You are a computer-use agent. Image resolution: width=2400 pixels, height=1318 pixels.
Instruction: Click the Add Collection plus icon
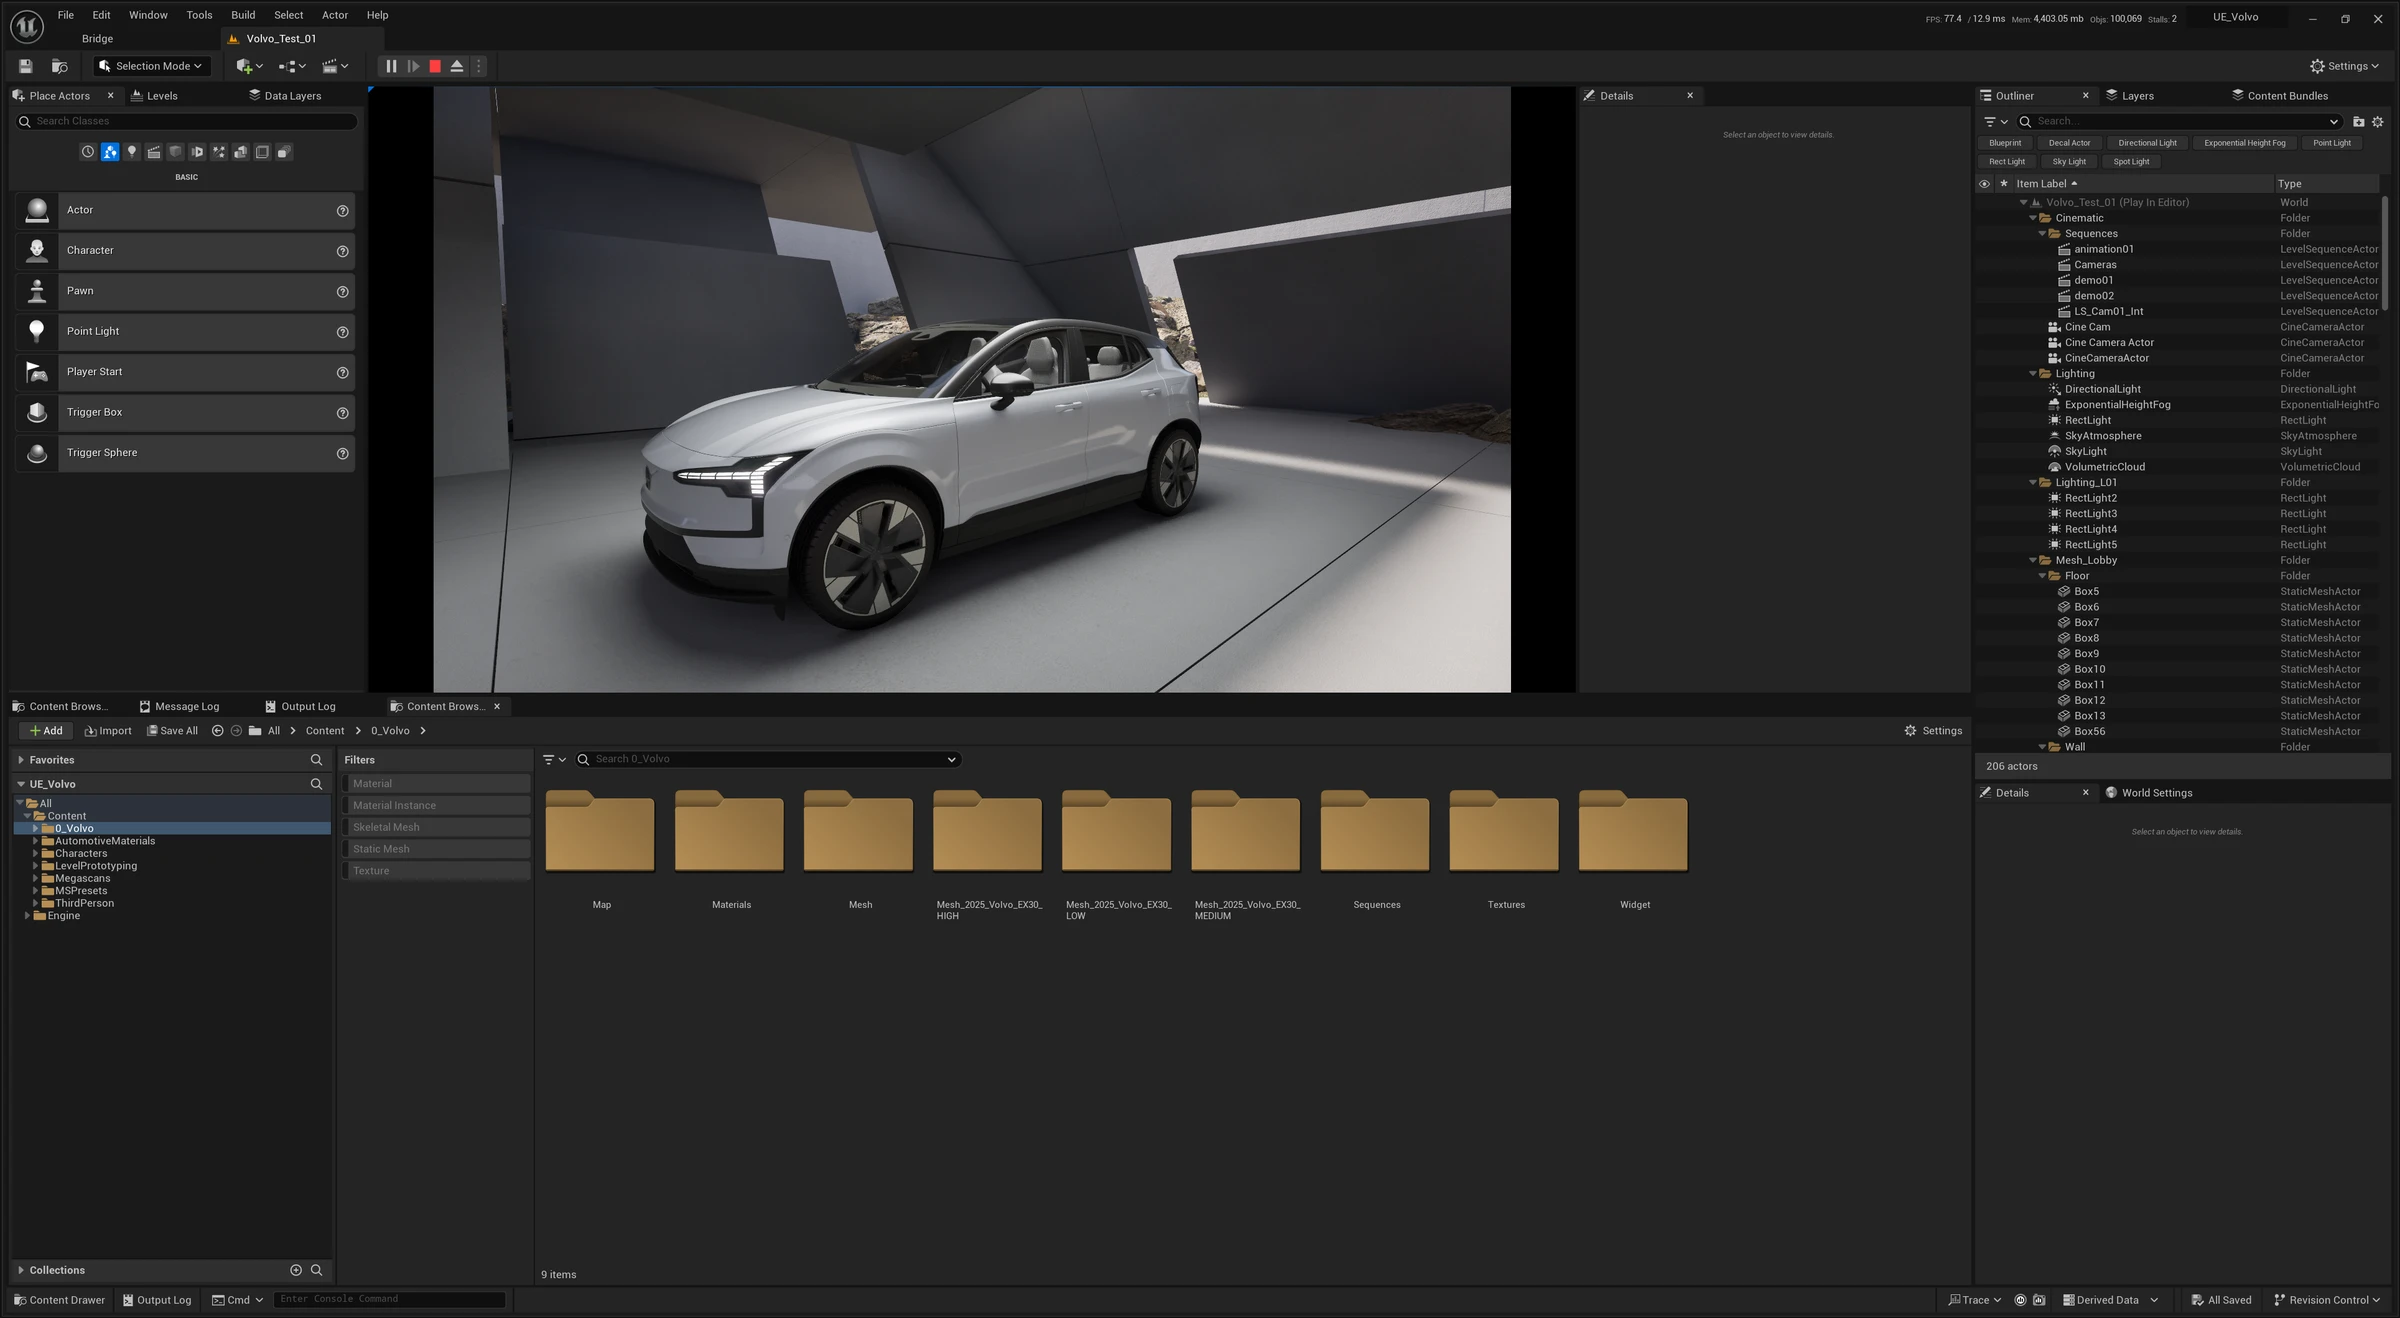click(296, 1270)
